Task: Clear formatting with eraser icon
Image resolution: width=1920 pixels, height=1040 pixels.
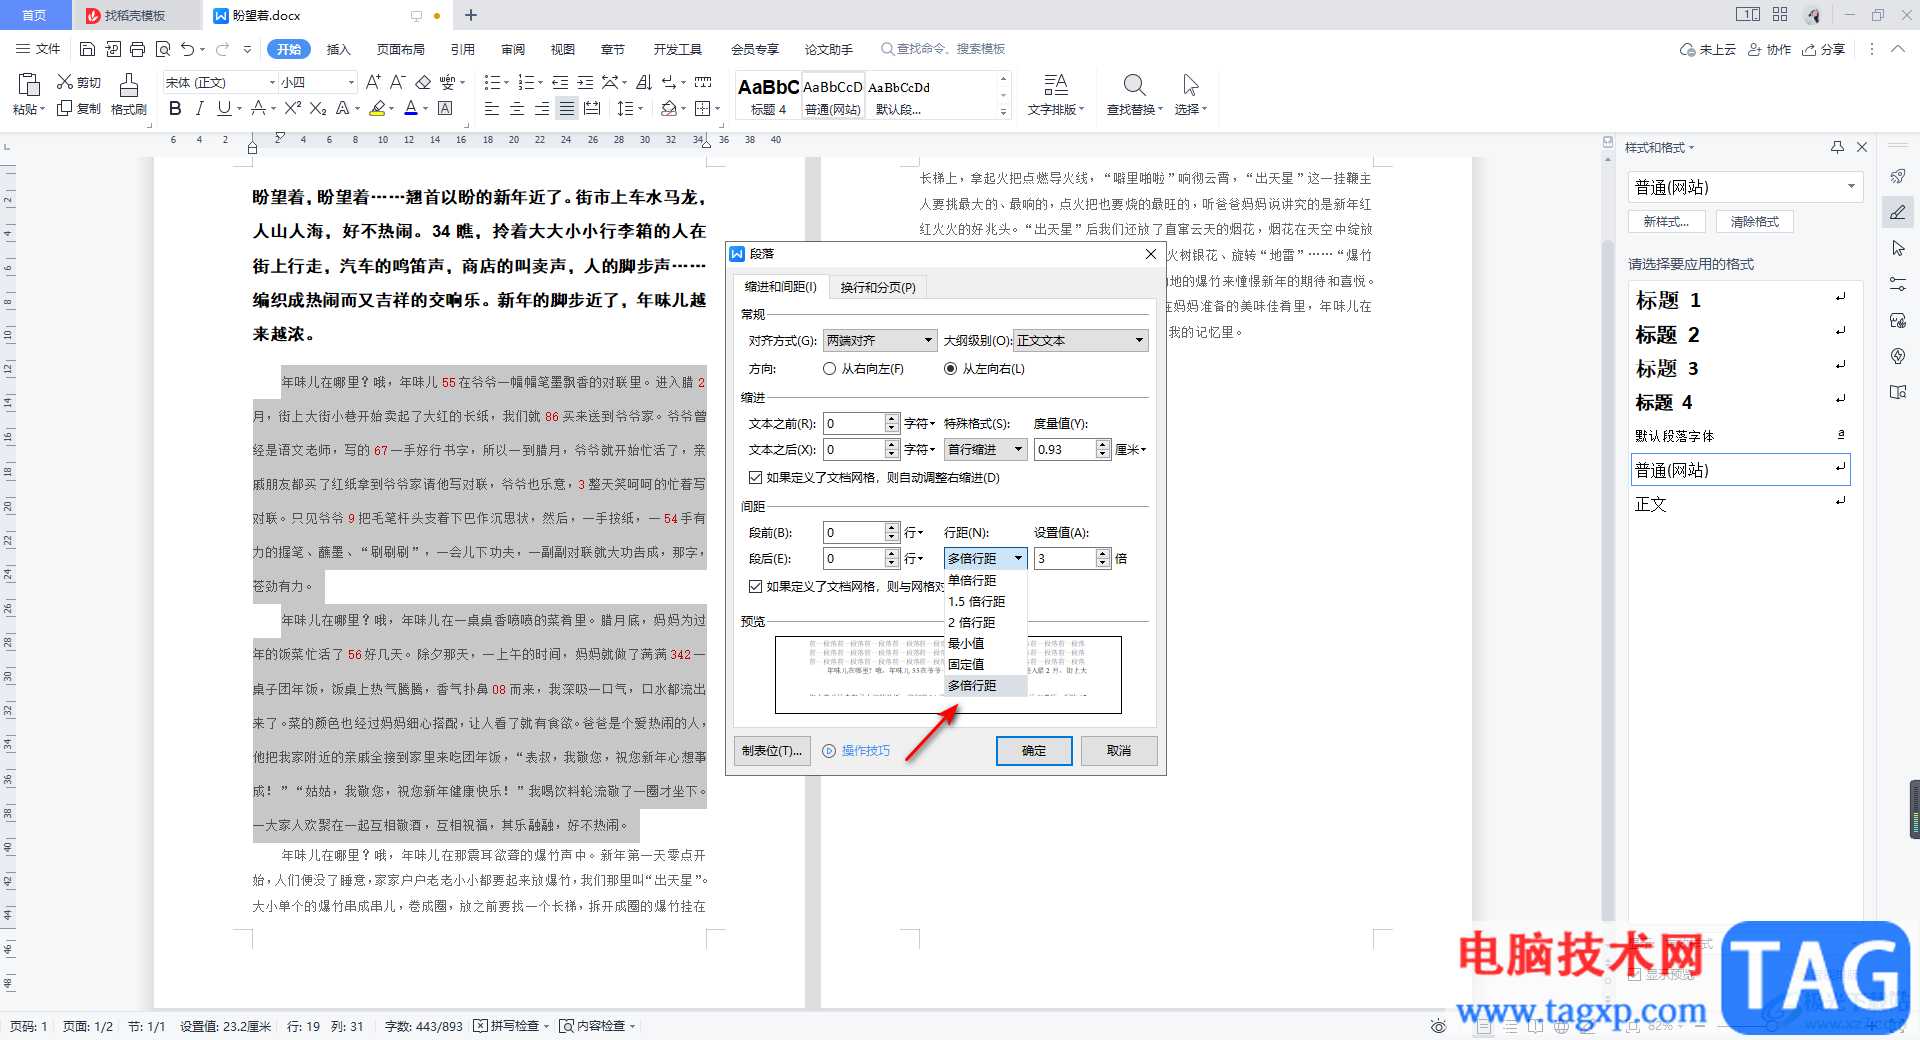Action: click(422, 82)
